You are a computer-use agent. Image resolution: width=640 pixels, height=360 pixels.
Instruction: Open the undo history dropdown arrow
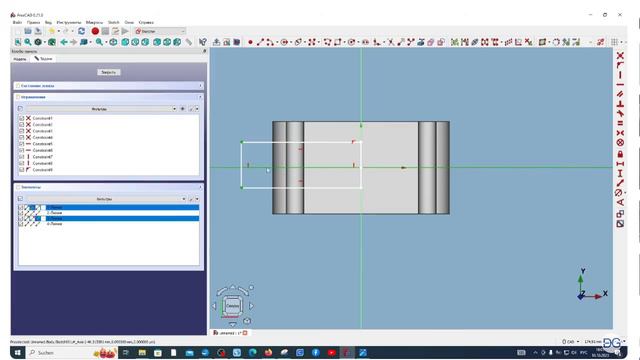(x=58, y=31)
